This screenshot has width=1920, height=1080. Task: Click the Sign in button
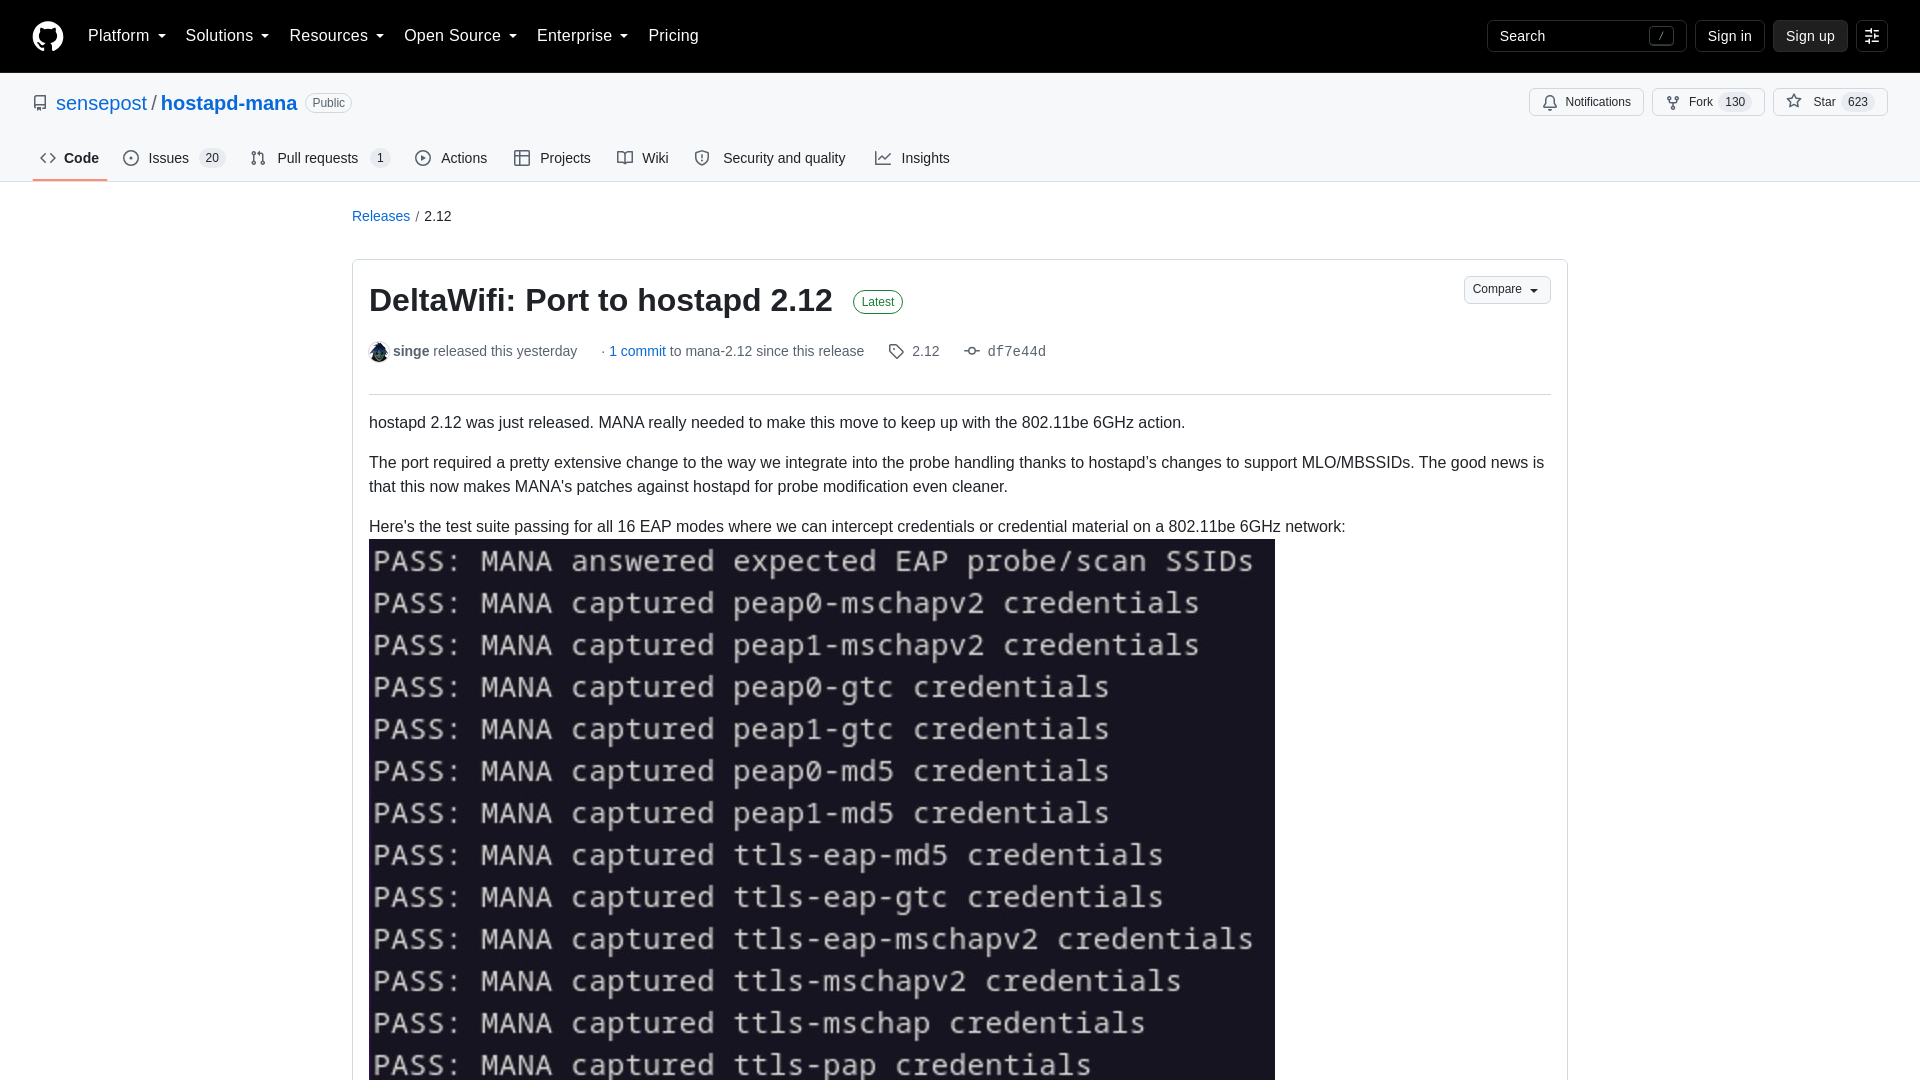click(x=1729, y=36)
